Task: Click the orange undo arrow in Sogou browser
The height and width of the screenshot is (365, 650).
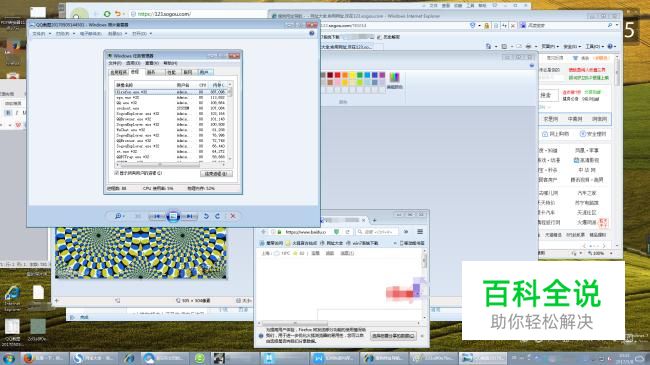Action: (118, 14)
